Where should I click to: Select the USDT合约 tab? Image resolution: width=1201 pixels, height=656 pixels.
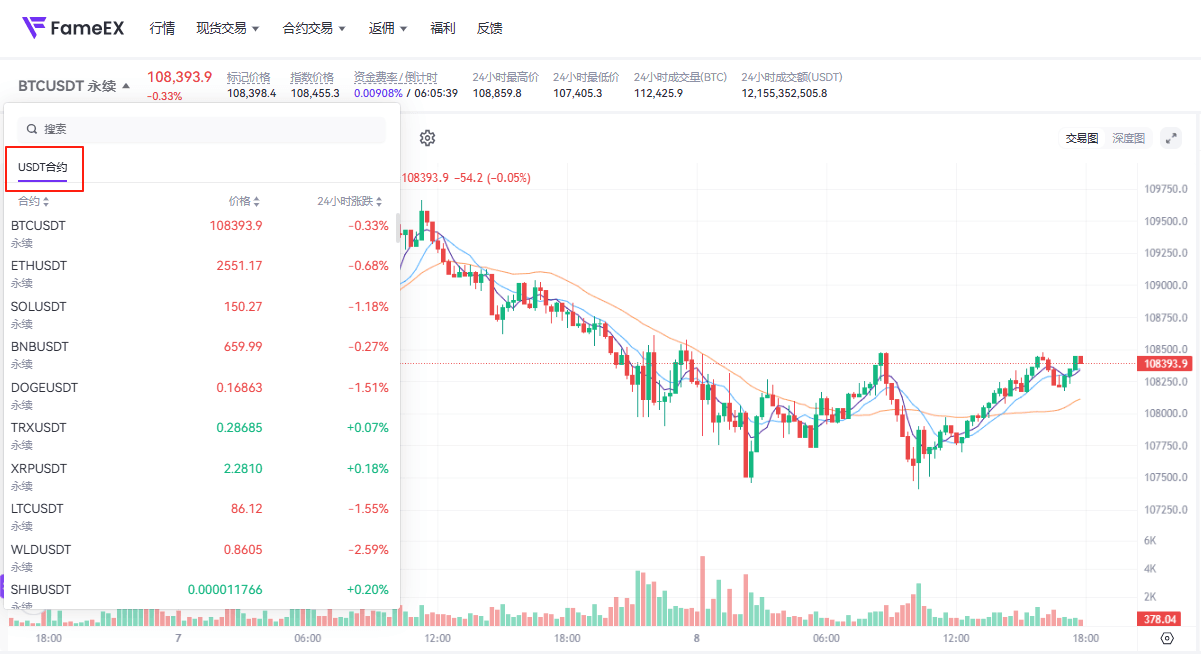pyautogui.click(x=43, y=167)
